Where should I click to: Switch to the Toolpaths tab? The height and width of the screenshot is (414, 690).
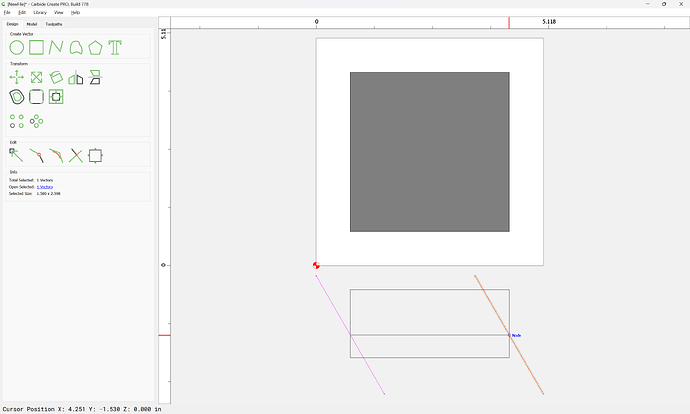point(54,24)
